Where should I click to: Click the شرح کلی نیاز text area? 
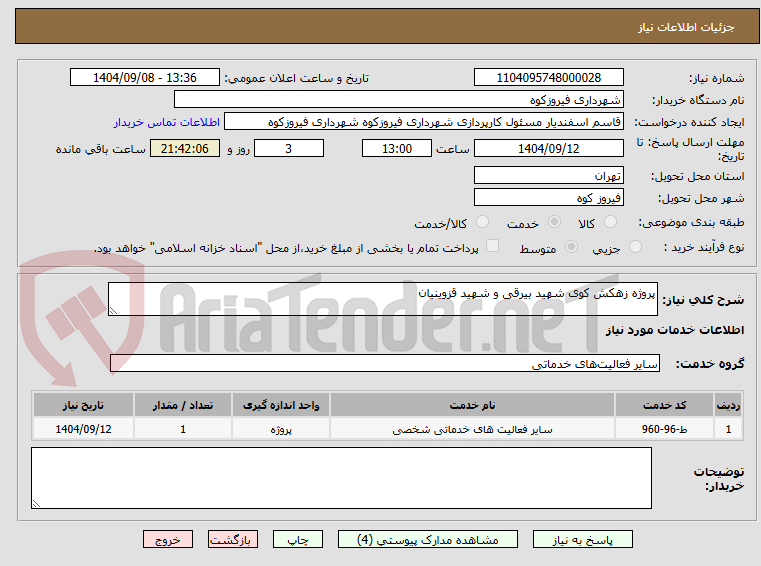(x=382, y=299)
